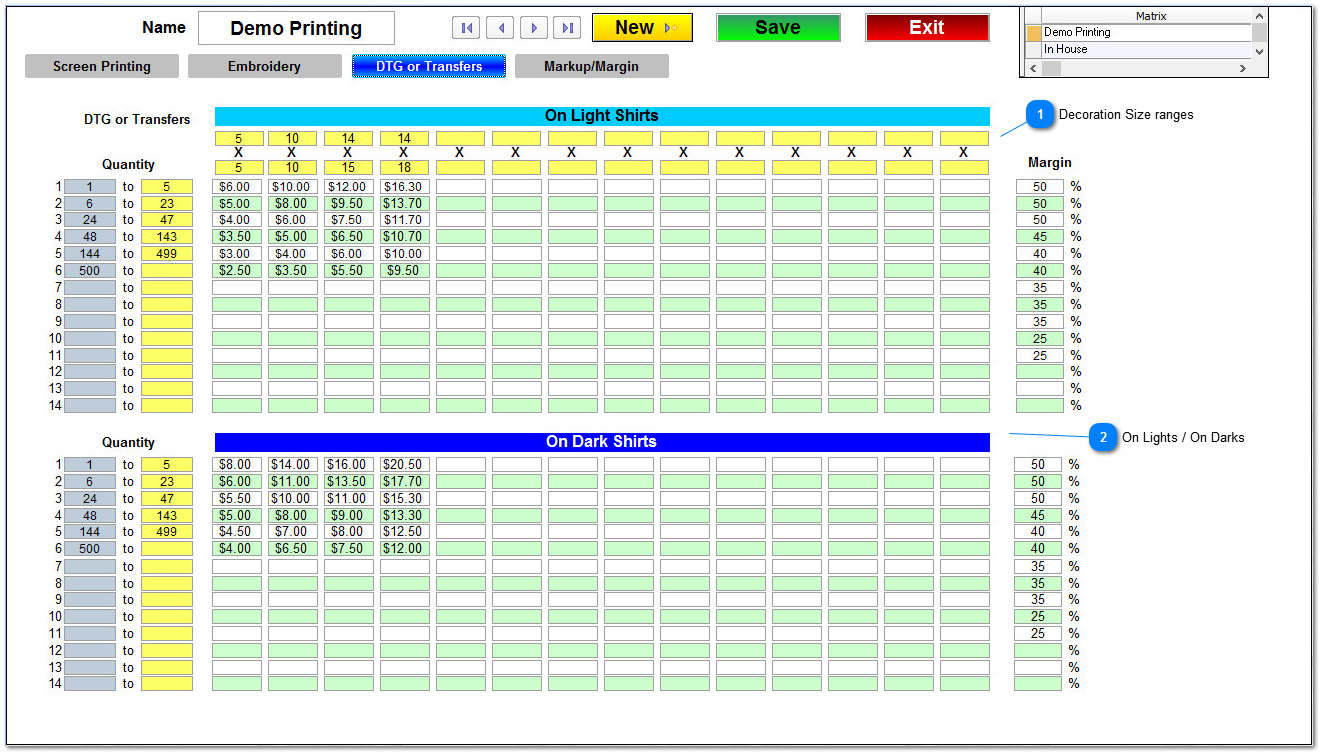The height and width of the screenshot is (755, 1322).
Task: Exit the matrix editor
Action: [x=926, y=27]
